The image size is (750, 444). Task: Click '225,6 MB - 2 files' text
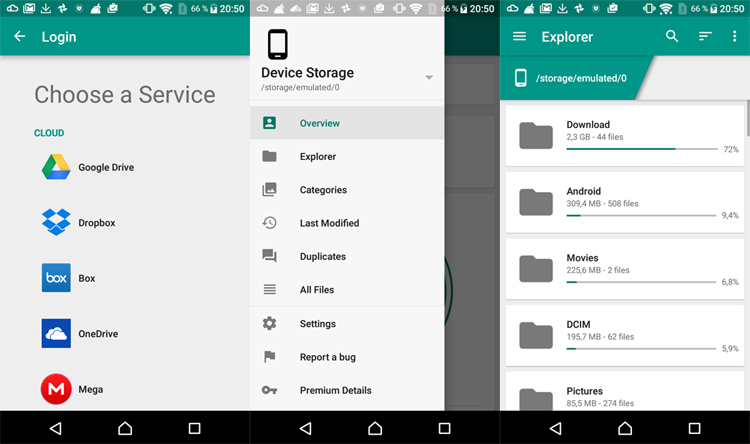point(598,270)
